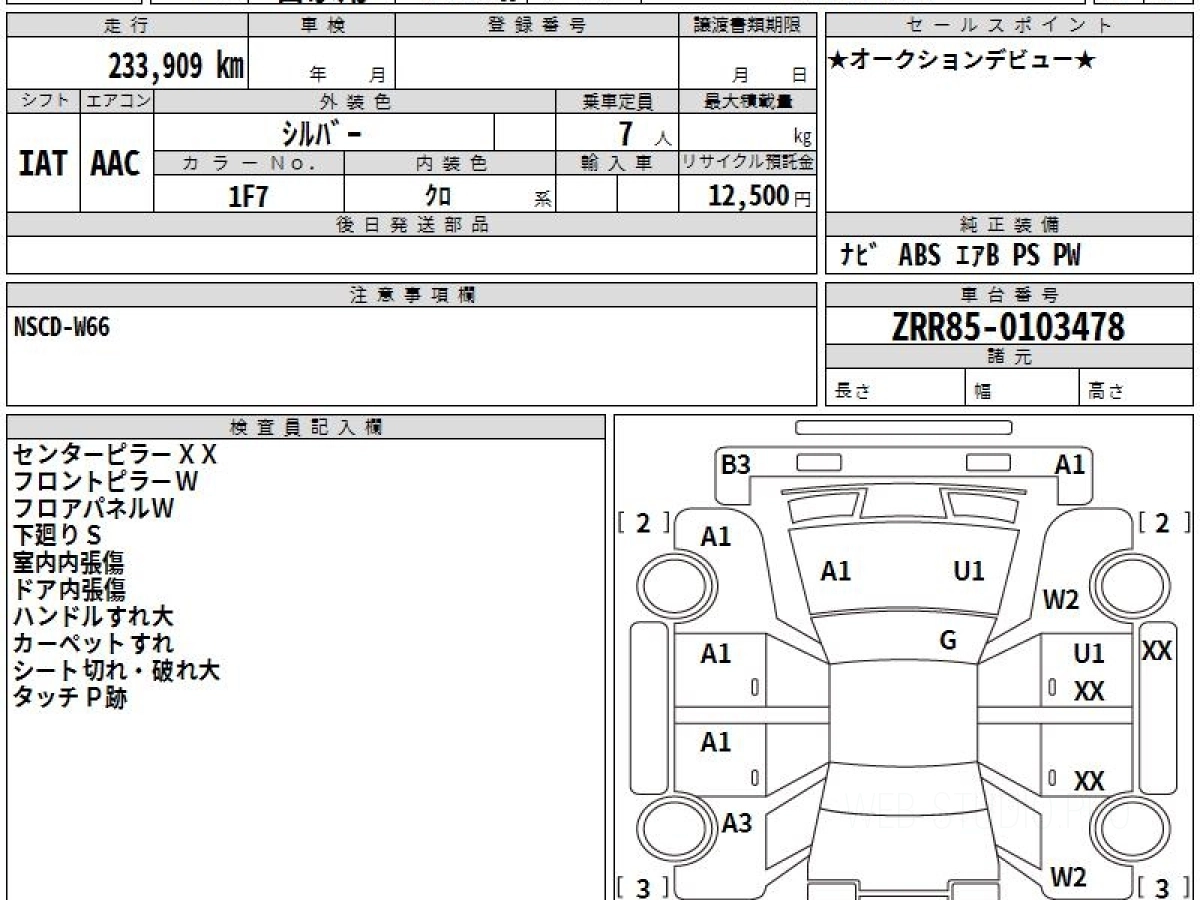Click the 諸元 header

[1009, 357]
